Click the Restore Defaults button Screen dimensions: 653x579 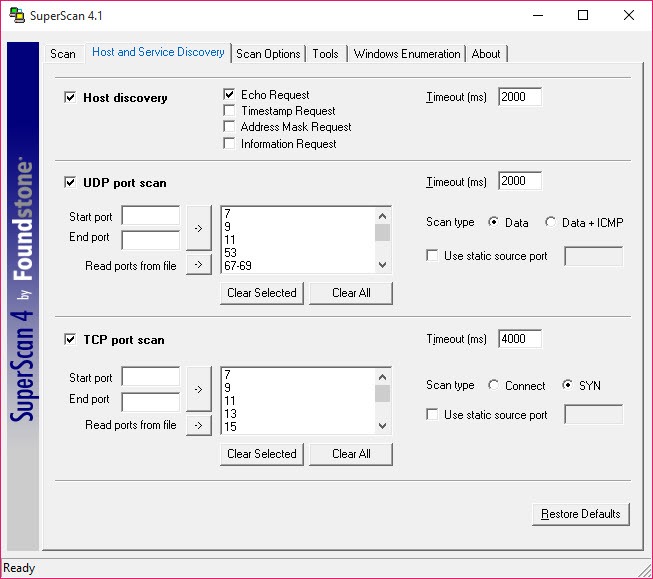581,514
